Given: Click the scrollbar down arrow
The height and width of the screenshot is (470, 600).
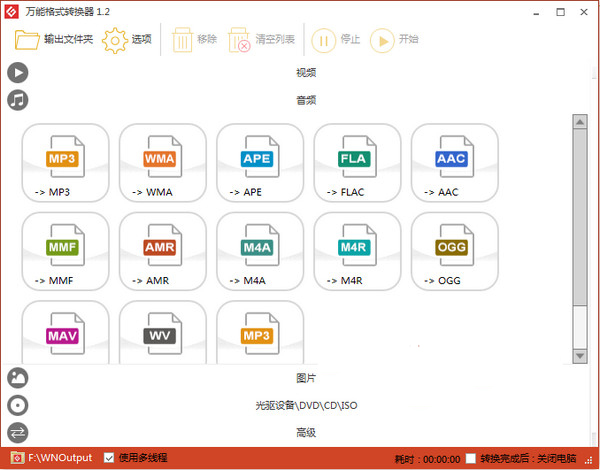Looking at the screenshot, I should point(579,355).
